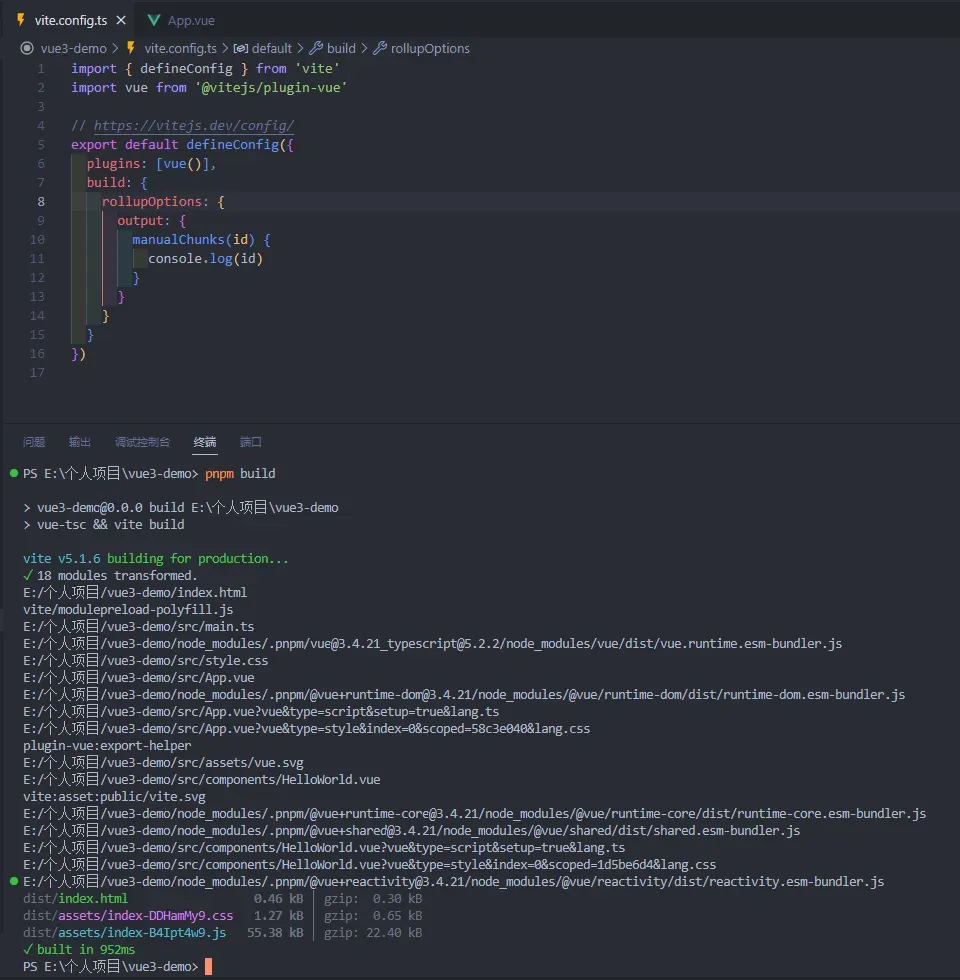Click 'built in 952ms' terminal line
The height and width of the screenshot is (980, 960).
point(86,949)
